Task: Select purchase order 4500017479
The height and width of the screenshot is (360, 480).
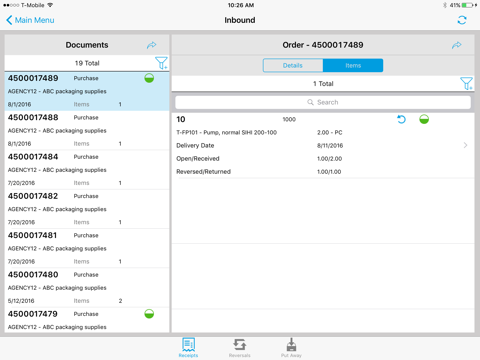Action: click(87, 320)
